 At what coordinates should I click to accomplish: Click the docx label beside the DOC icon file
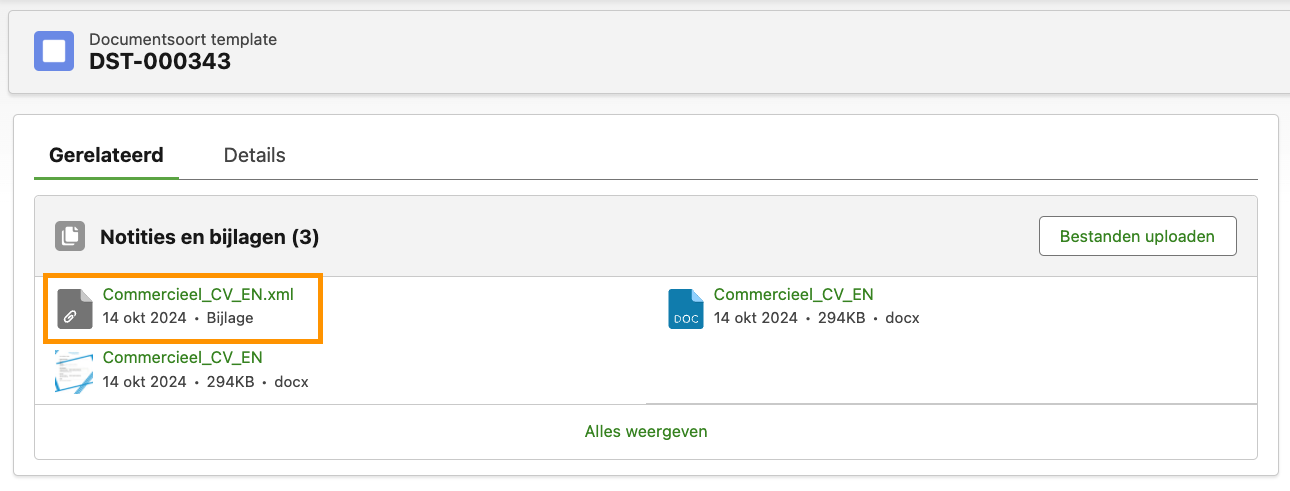tap(902, 318)
